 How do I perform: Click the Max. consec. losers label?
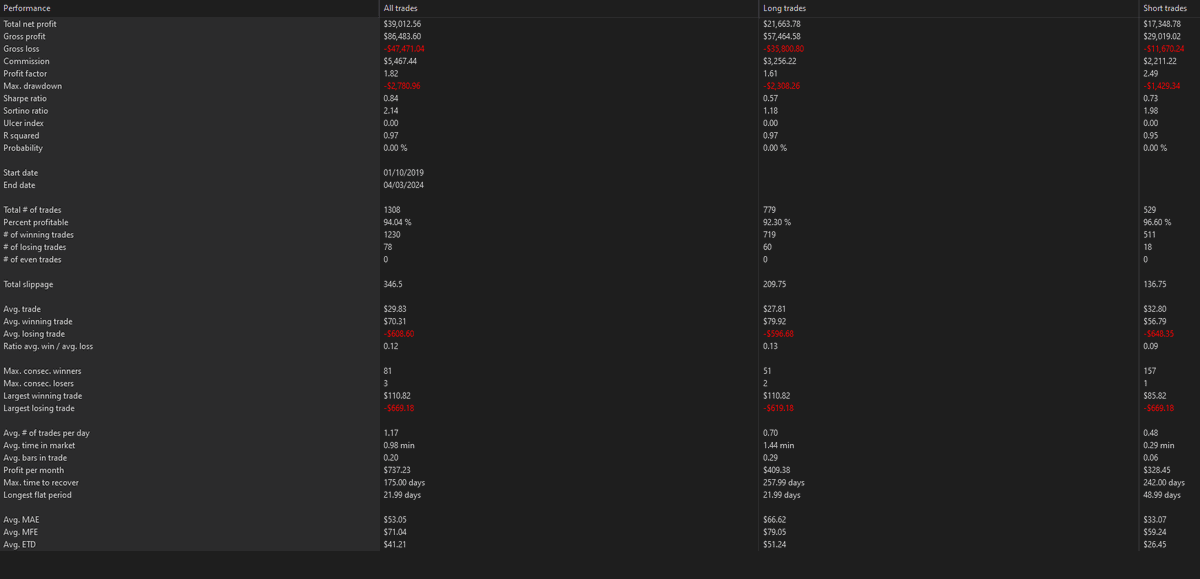click(39, 383)
